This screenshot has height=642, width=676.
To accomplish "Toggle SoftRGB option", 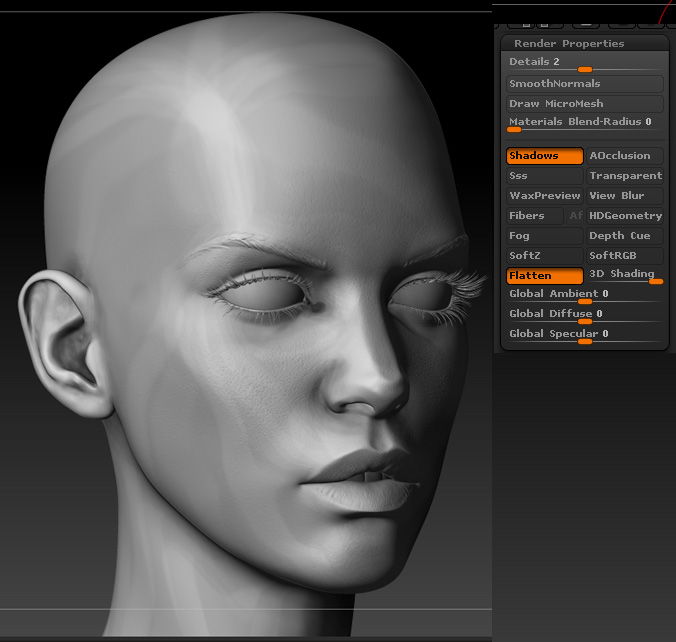I will [624, 256].
